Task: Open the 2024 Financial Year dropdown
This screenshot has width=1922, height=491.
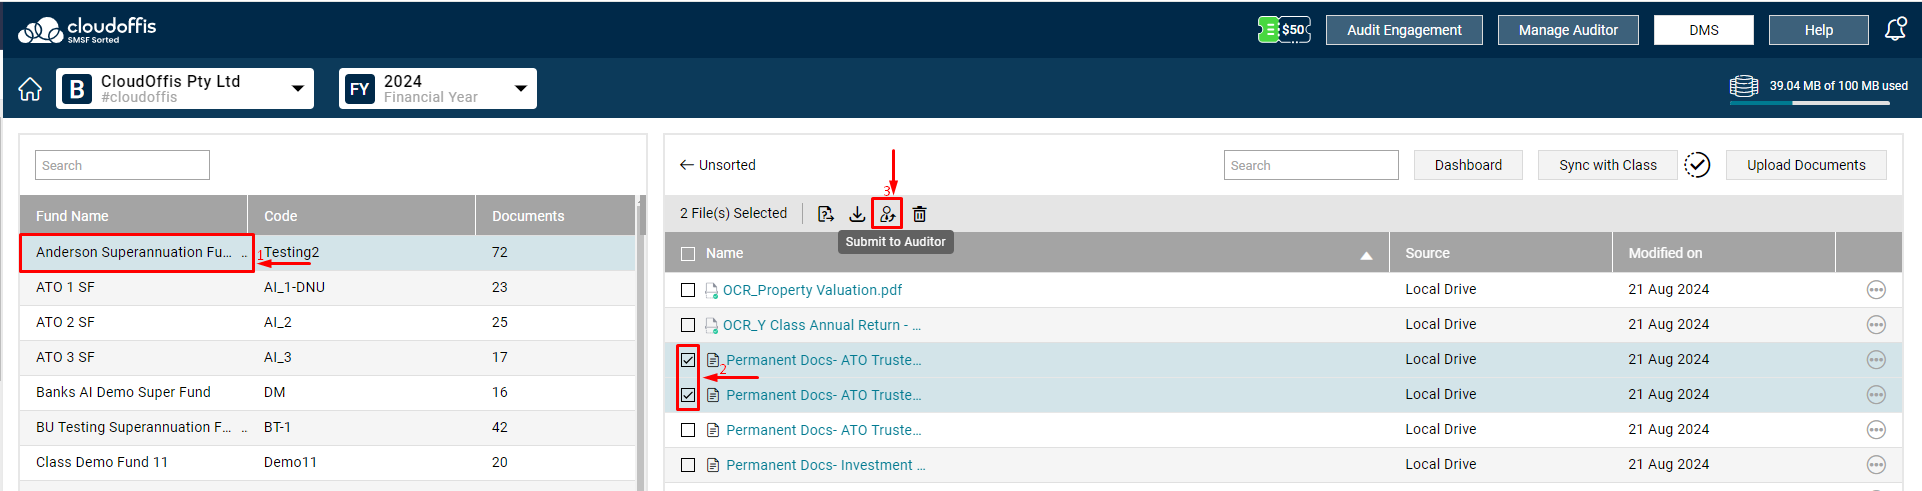Action: (438, 88)
